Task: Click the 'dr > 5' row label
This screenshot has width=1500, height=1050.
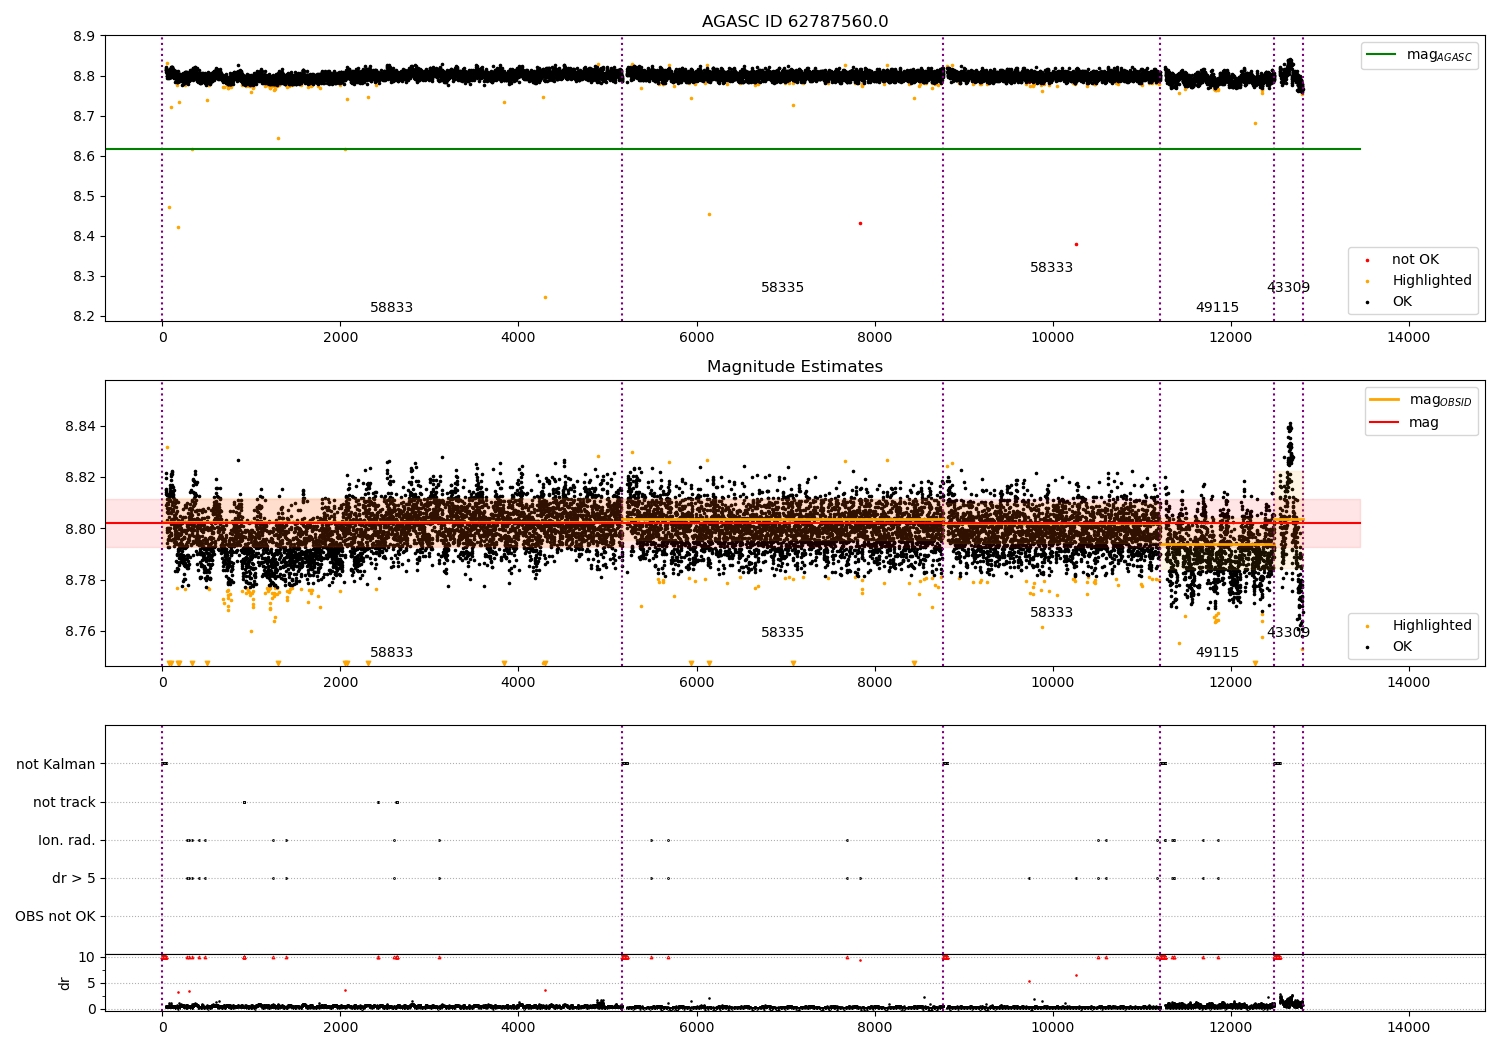Action: [74, 879]
